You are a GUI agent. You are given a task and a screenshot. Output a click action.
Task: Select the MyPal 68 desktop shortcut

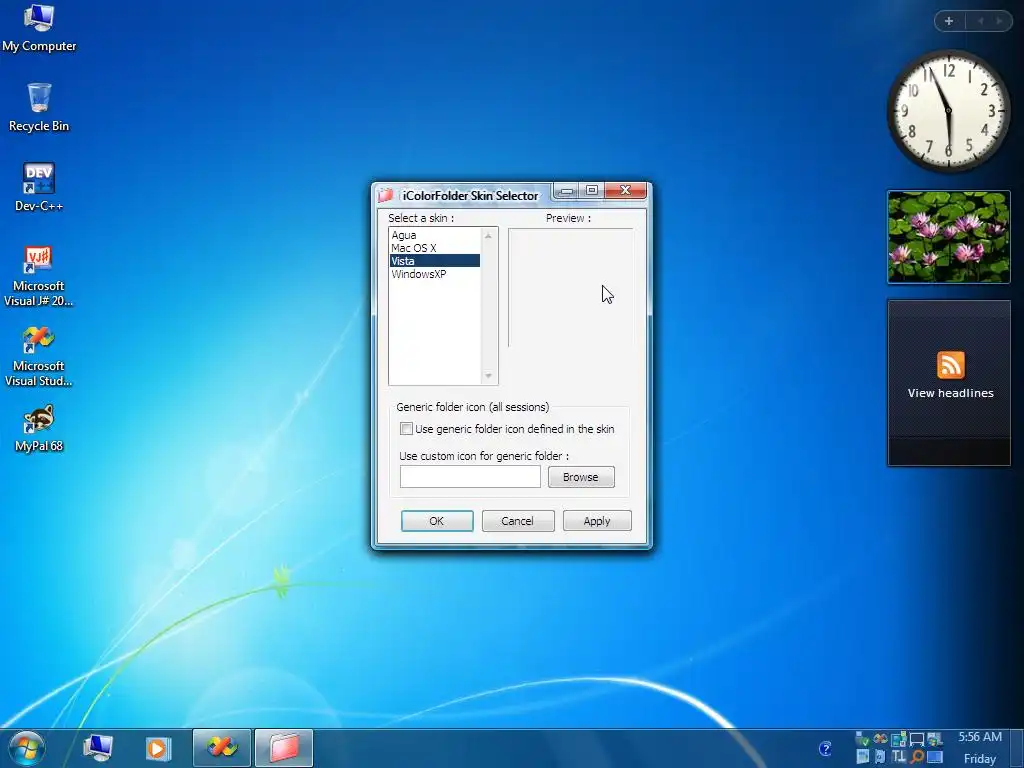coord(39,428)
